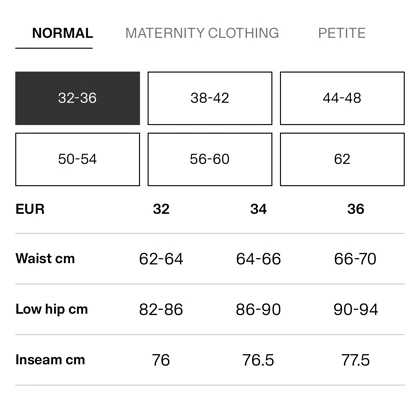Screen dimensions: 420x420
Task: Click the 62-64 waist value
Action: pos(161,259)
